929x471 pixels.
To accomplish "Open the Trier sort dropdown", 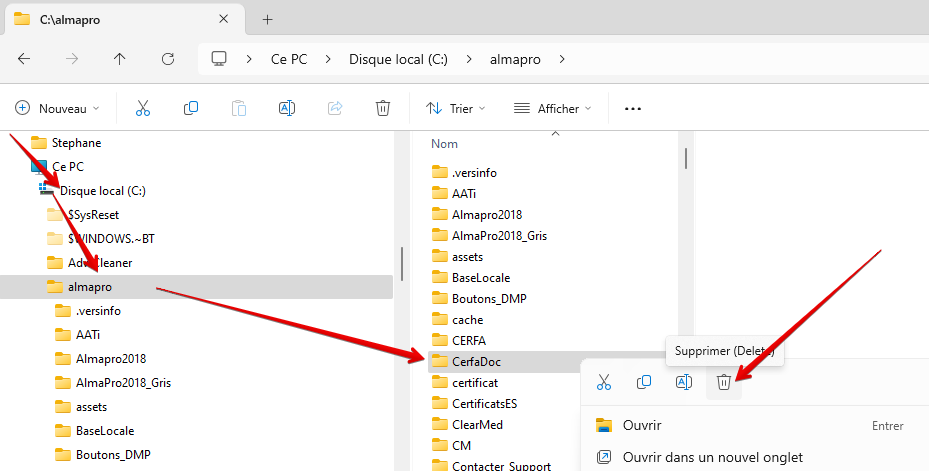I will [x=456, y=108].
